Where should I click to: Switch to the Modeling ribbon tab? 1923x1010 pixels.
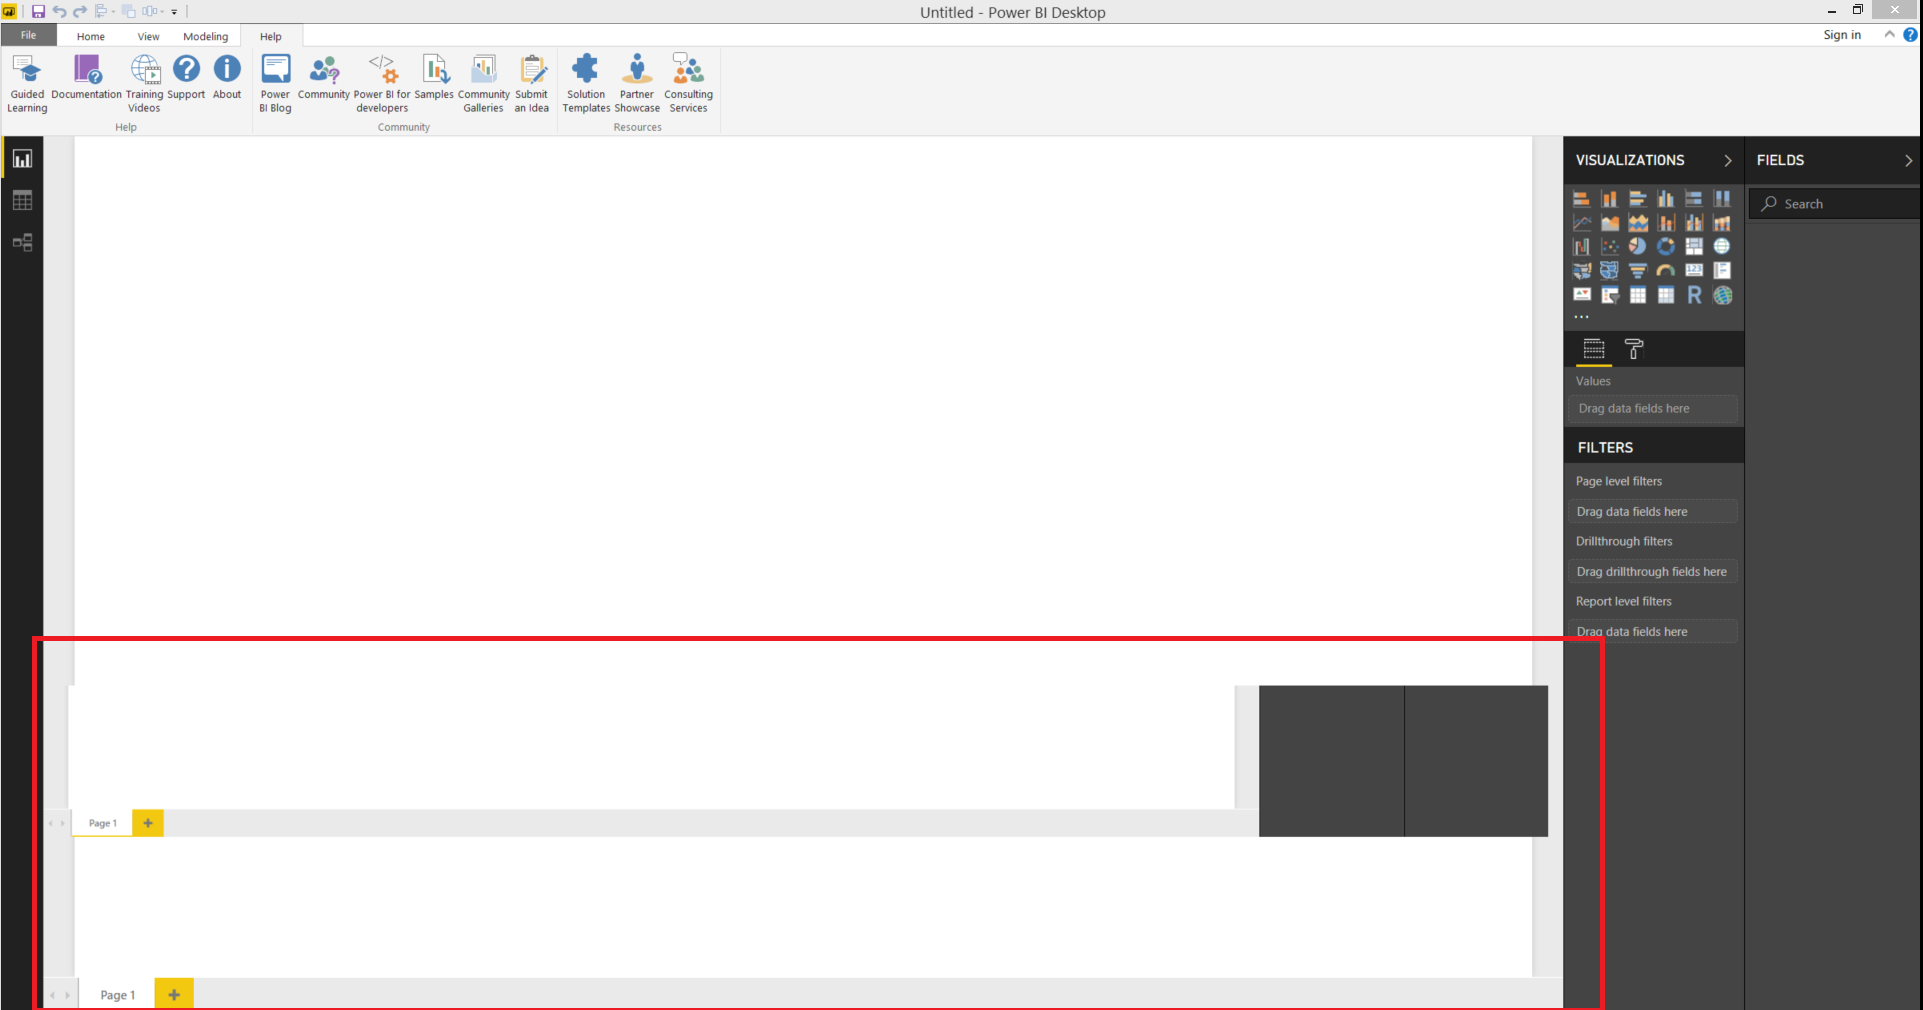[205, 36]
